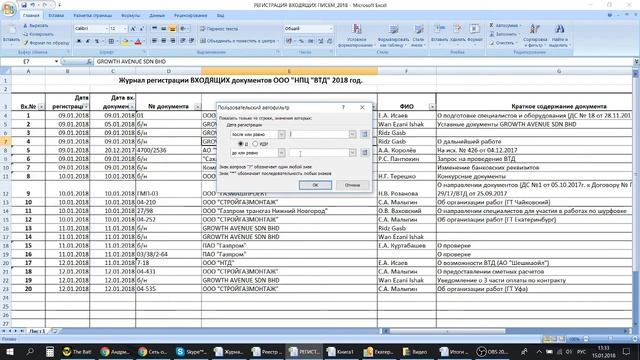Click Вырезать (Cut) in clipboard group
Image resolution: width=640 pixels, height=360 pixels.
click(x=36, y=26)
